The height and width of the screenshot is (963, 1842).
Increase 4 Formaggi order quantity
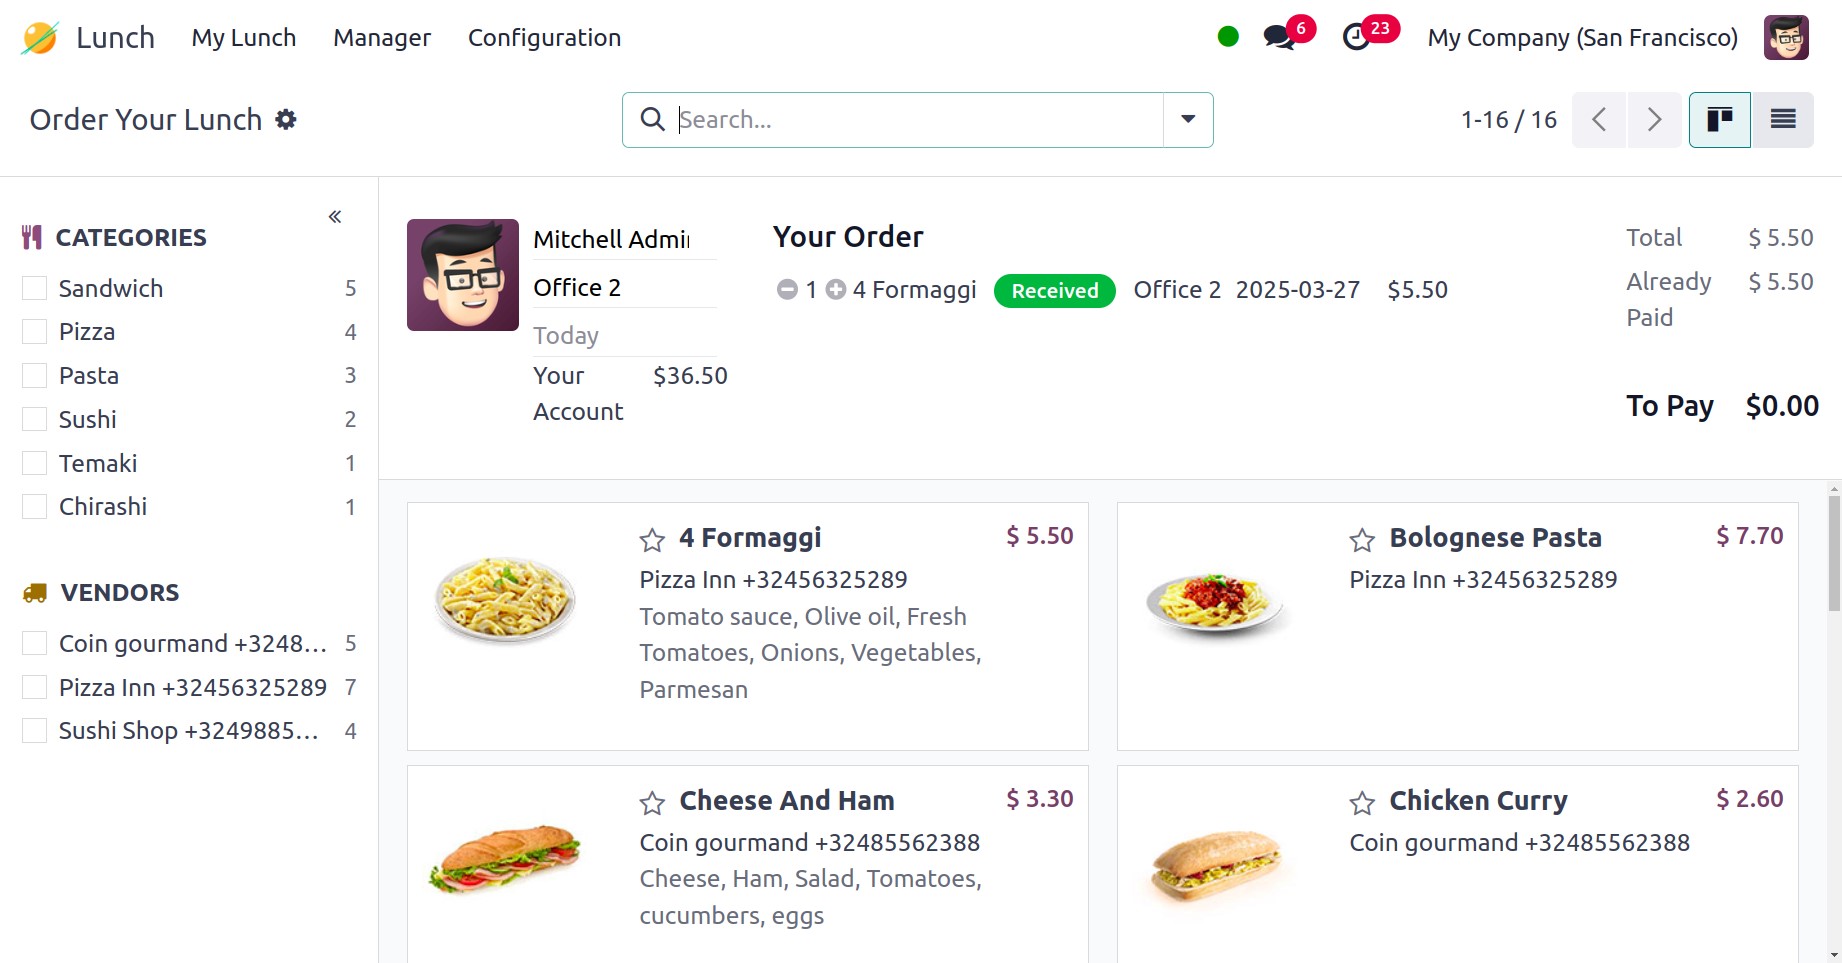click(836, 290)
